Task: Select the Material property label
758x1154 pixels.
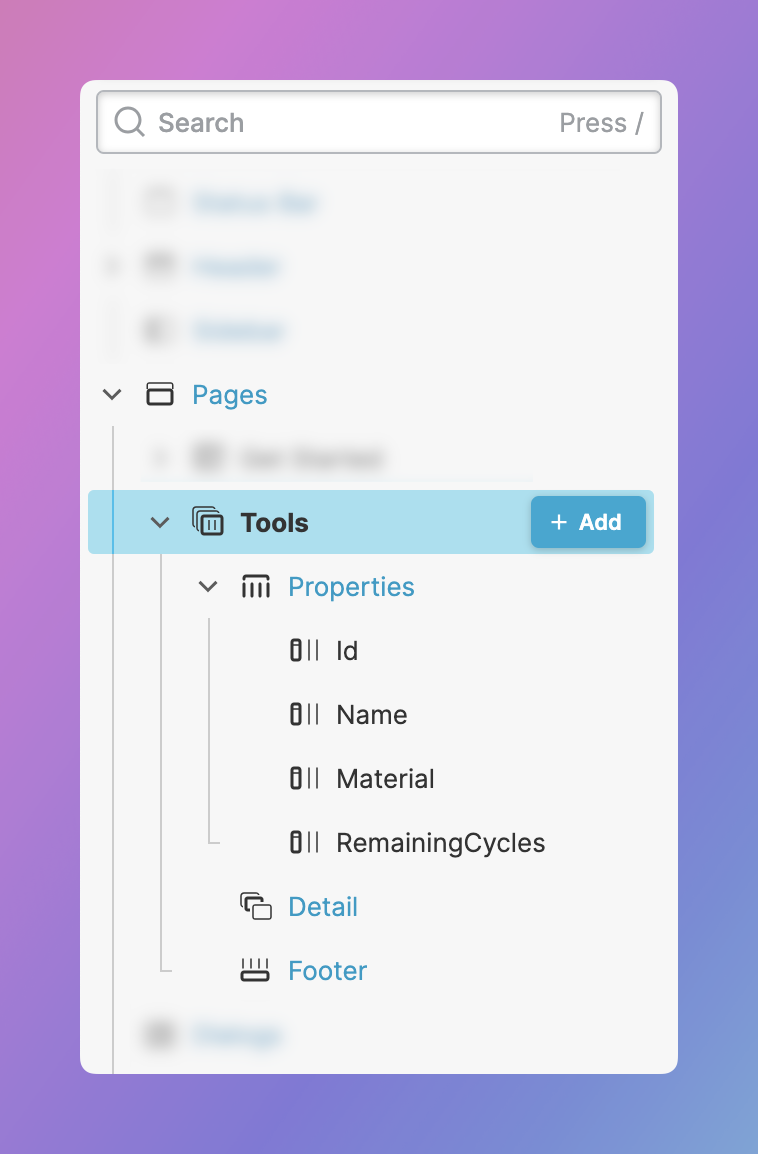Action: pos(386,779)
